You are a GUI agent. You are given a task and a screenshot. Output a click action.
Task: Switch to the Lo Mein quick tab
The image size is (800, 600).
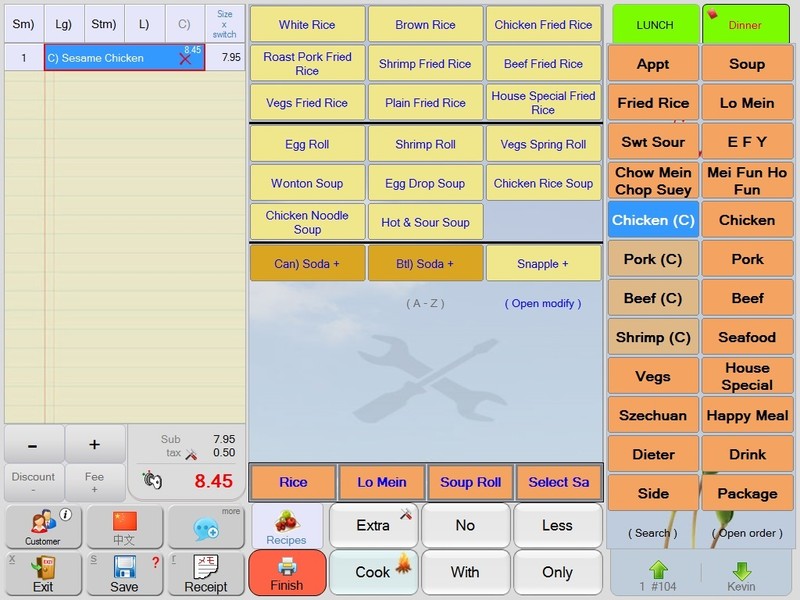(x=382, y=482)
